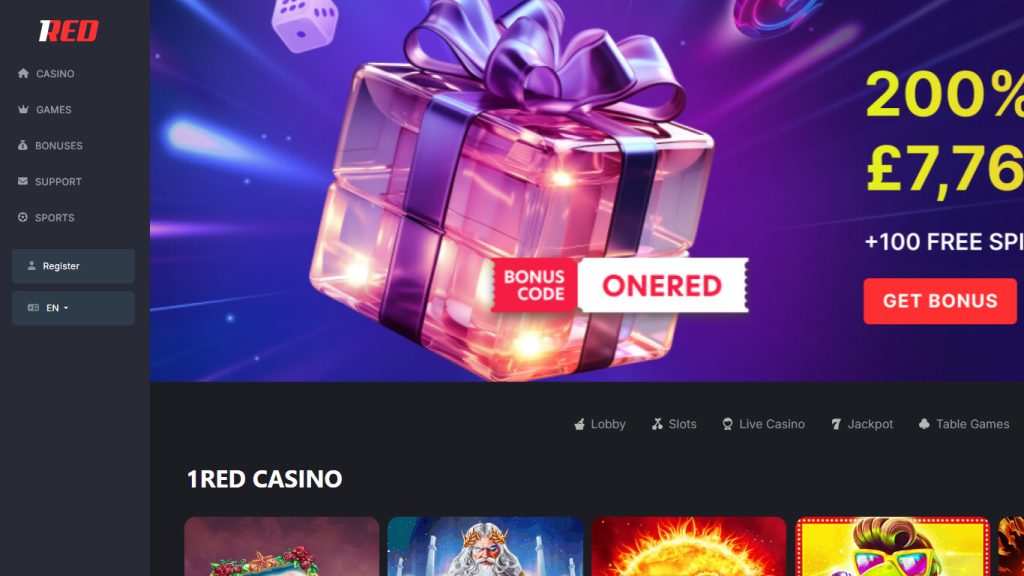Open the fiery sun game thumbnail
The image size is (1024, 576).
pos(689,547)
